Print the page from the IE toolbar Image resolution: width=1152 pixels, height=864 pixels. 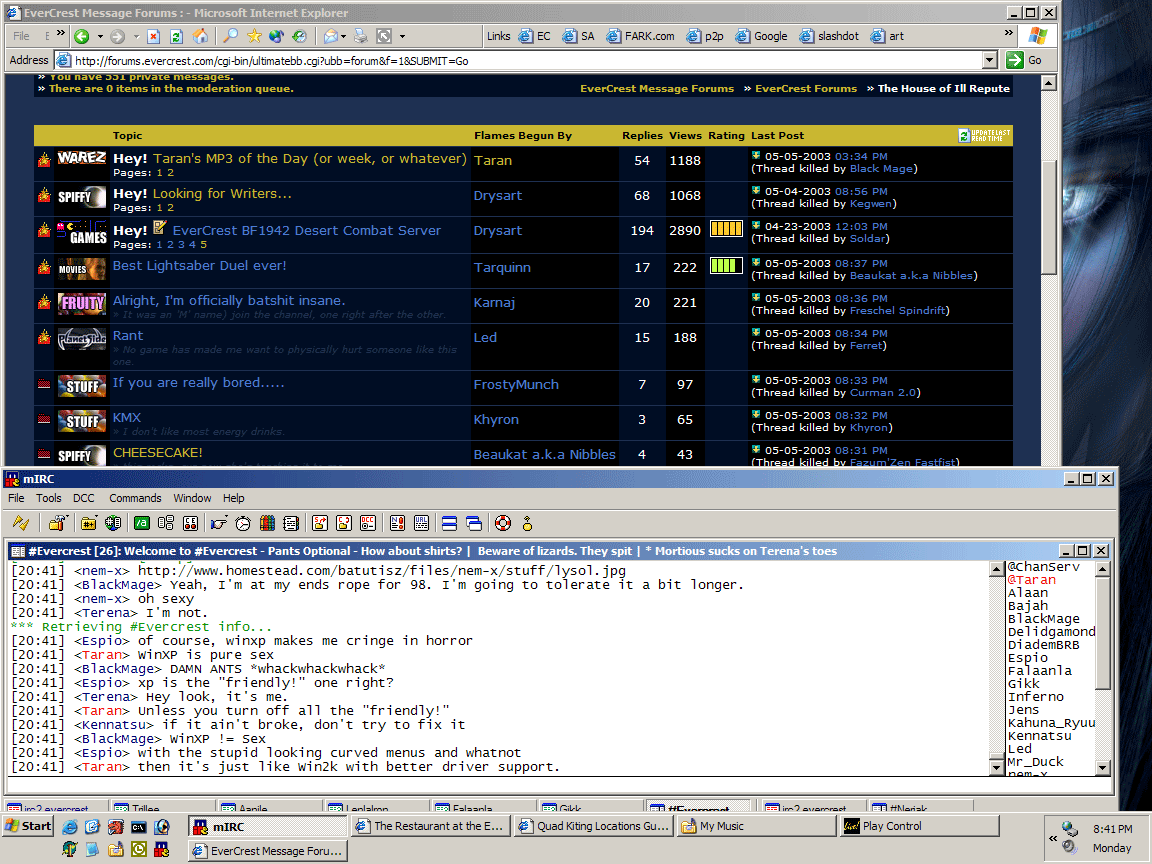click(x=360, y=36)
